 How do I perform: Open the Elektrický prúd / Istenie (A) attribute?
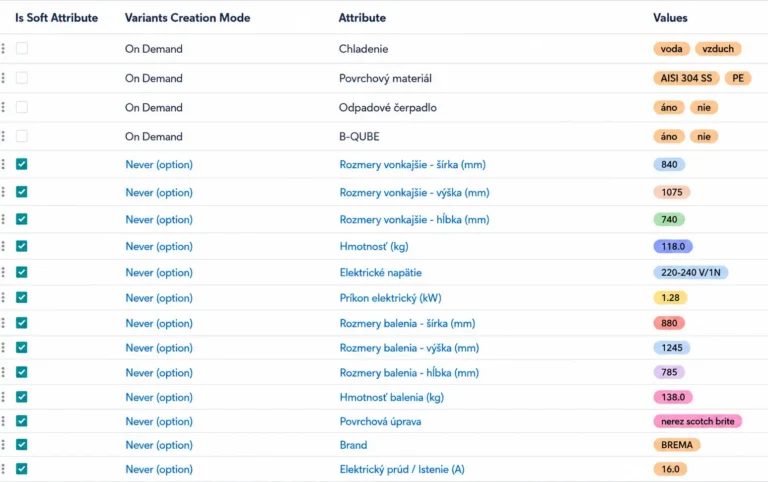402,469
